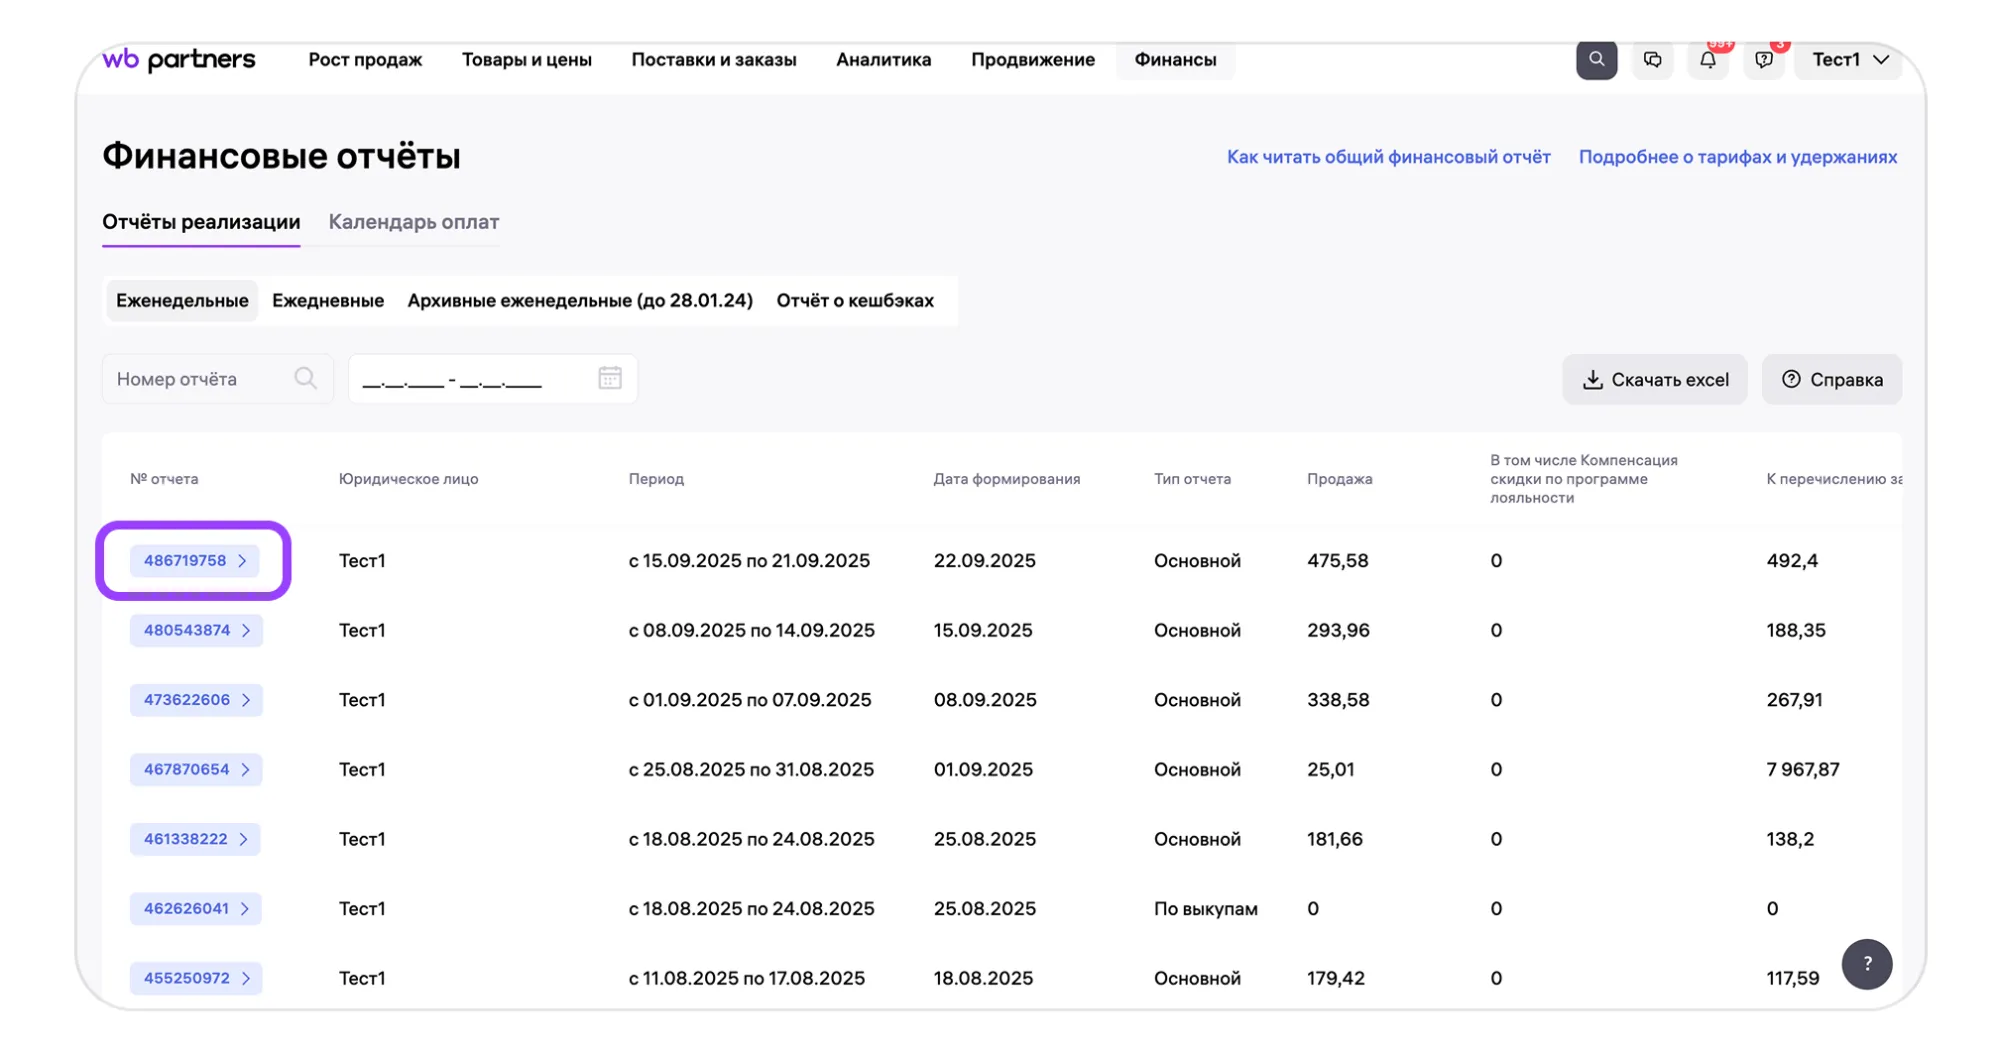Click magnifier in report number field
1999x1057 pixels.
tap(305, 378)
